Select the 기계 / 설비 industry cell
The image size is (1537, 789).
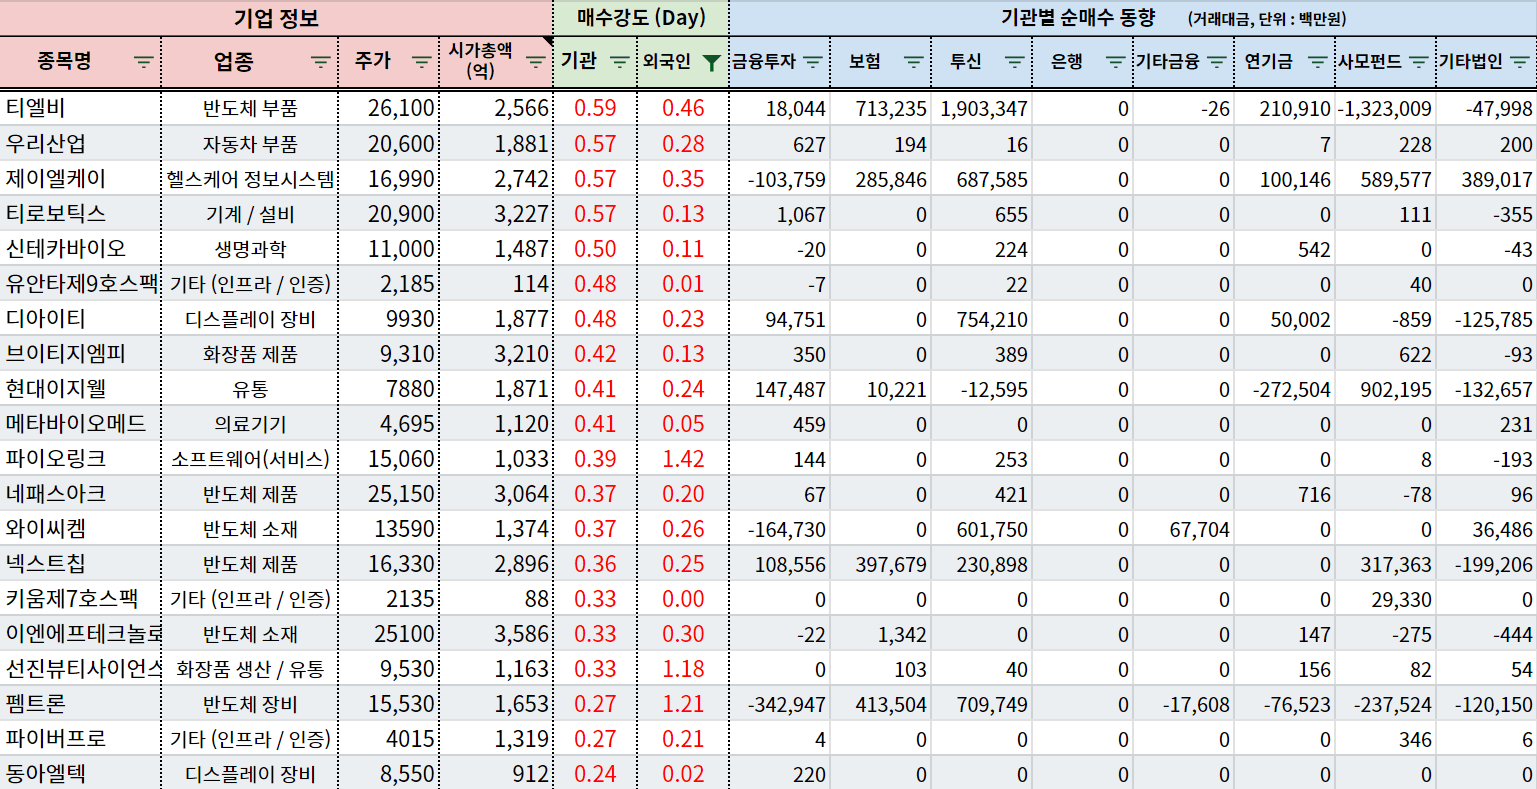pyautogui.click(x=250, y=213)
